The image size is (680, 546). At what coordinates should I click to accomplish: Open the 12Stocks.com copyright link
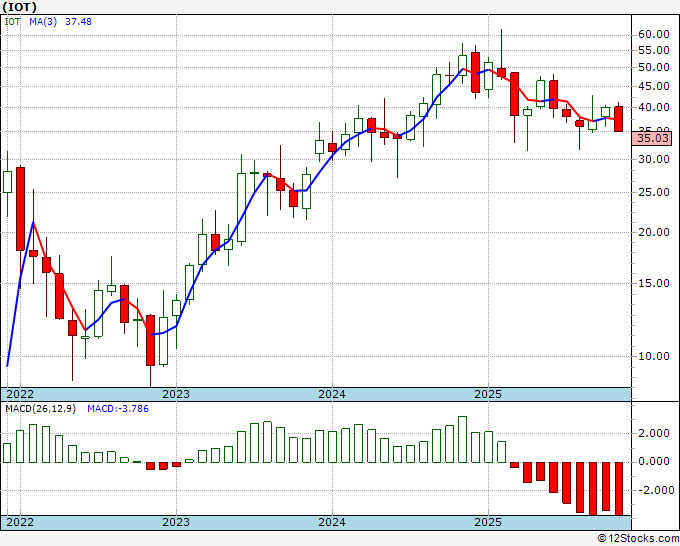(x=638, y=539)
